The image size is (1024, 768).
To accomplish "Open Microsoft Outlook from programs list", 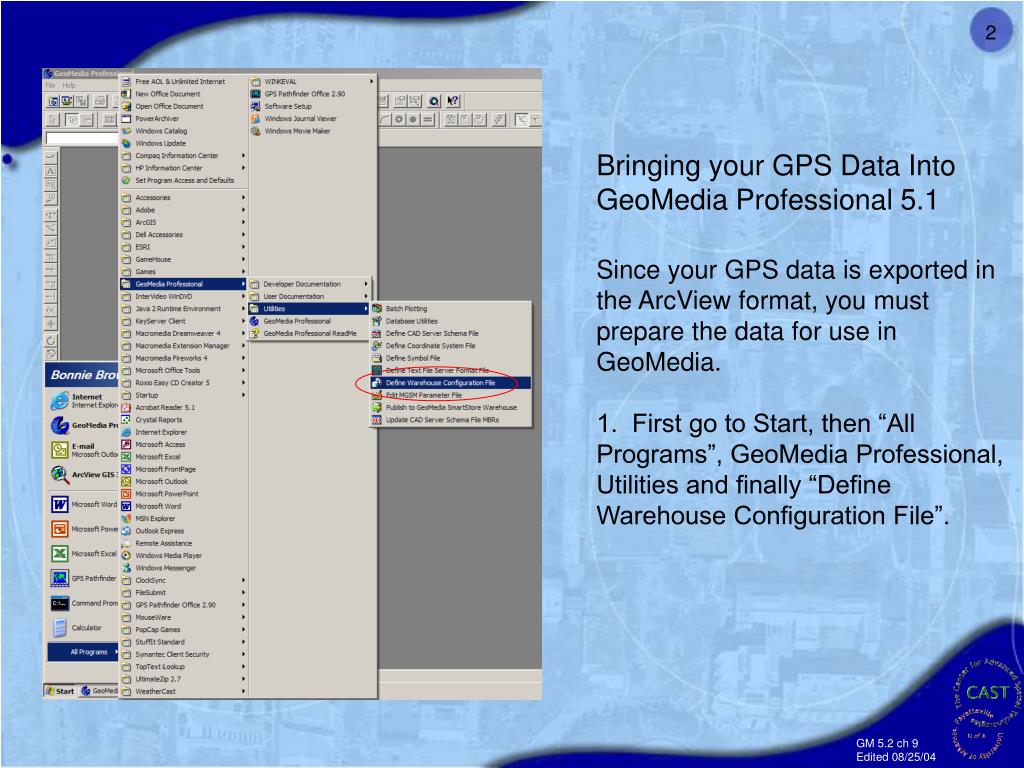I will pos(184,481).
